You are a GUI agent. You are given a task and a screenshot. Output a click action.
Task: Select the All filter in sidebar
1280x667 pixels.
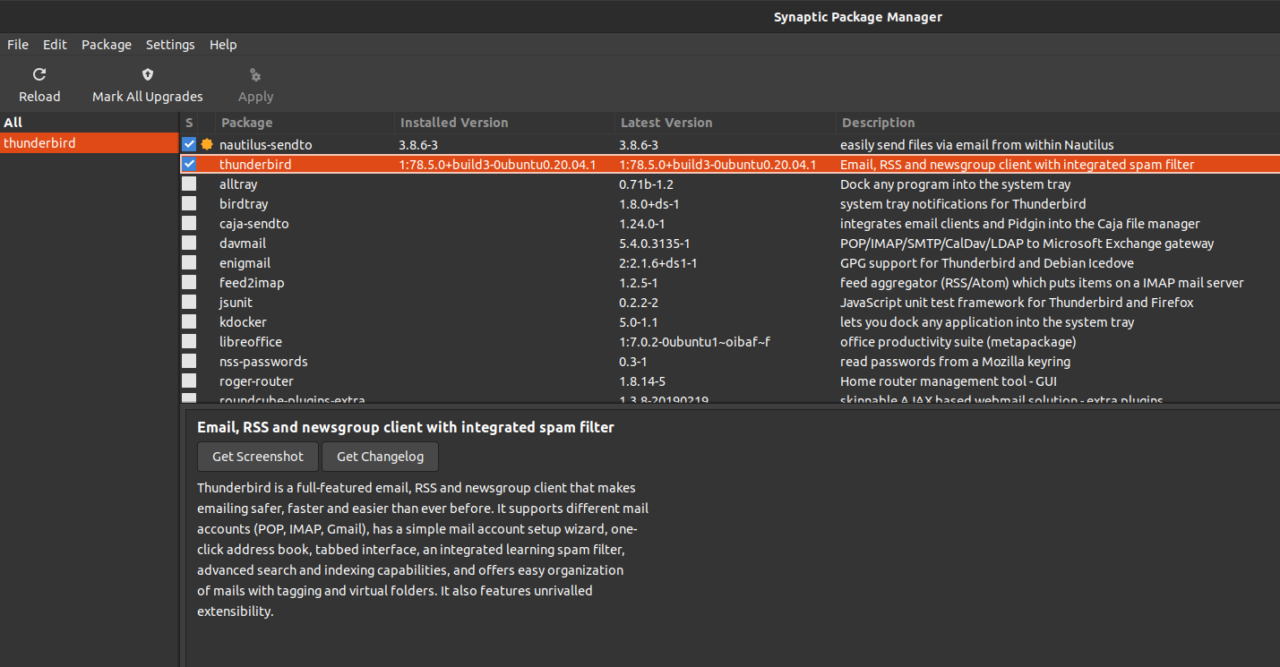89,123
